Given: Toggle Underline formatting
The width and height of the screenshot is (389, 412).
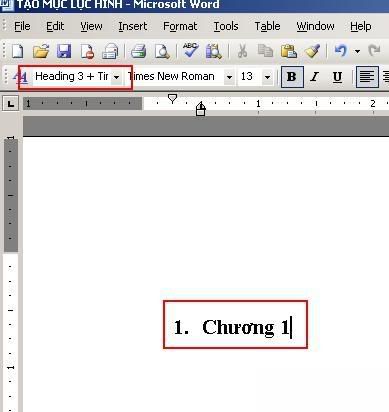Looking at the screenshot, I should (337, 77).
